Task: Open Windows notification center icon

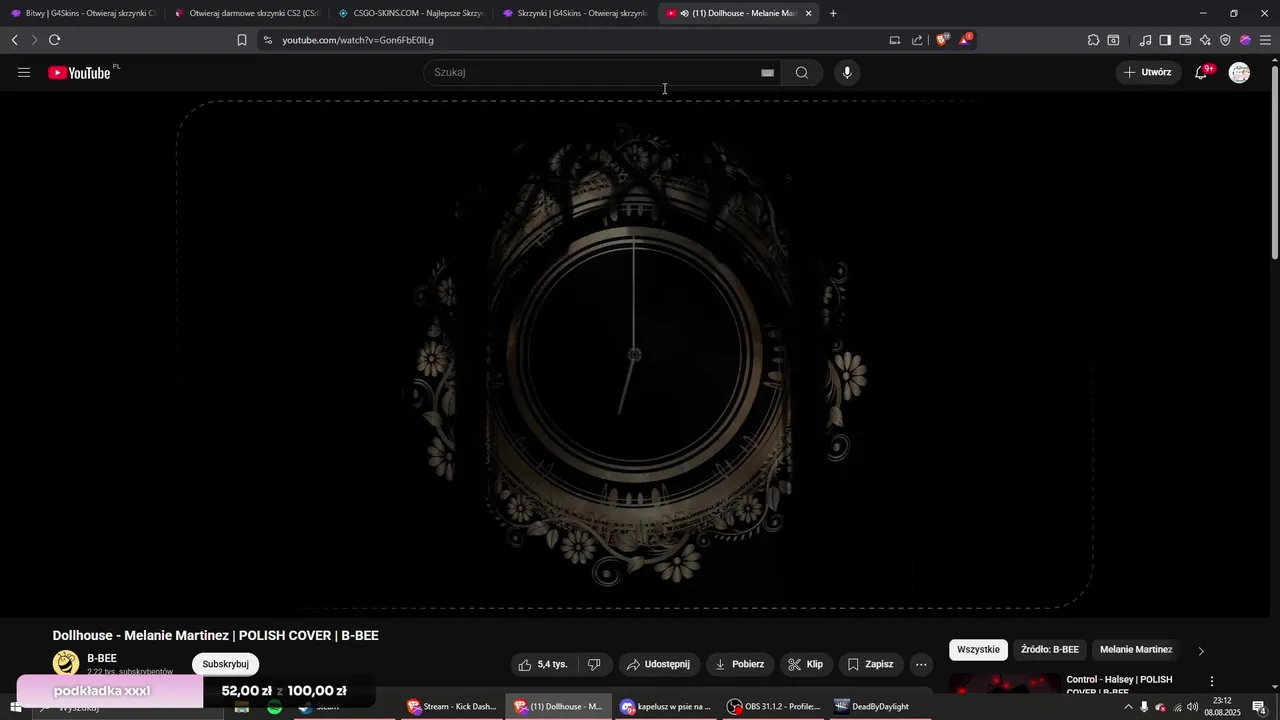Action: point(1260,707)
